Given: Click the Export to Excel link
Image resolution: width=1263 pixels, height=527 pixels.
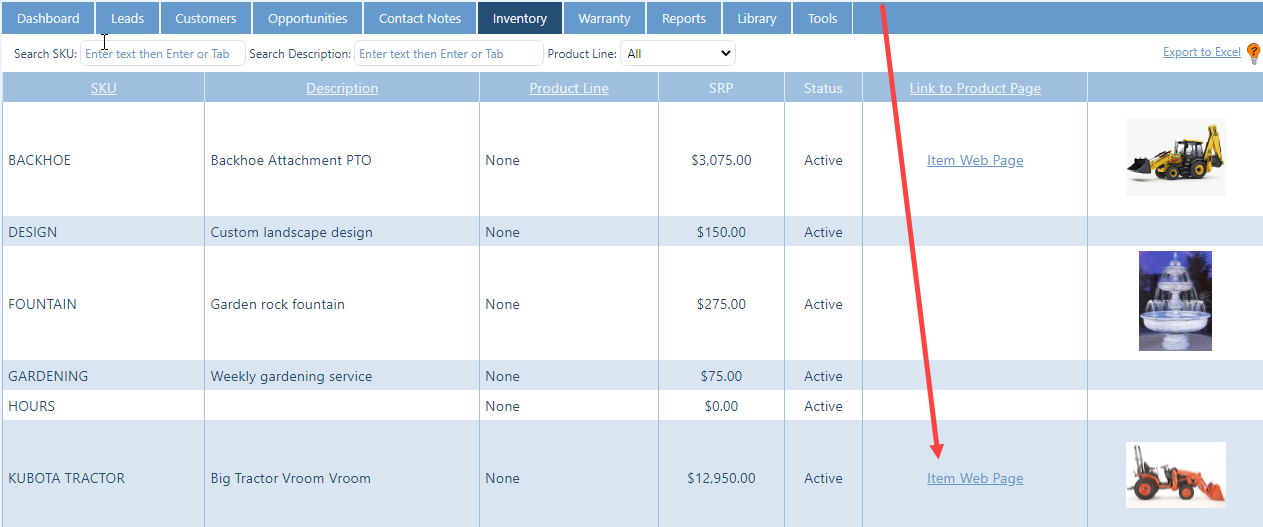Looking at the screenshot, I should pos(1201,52).
